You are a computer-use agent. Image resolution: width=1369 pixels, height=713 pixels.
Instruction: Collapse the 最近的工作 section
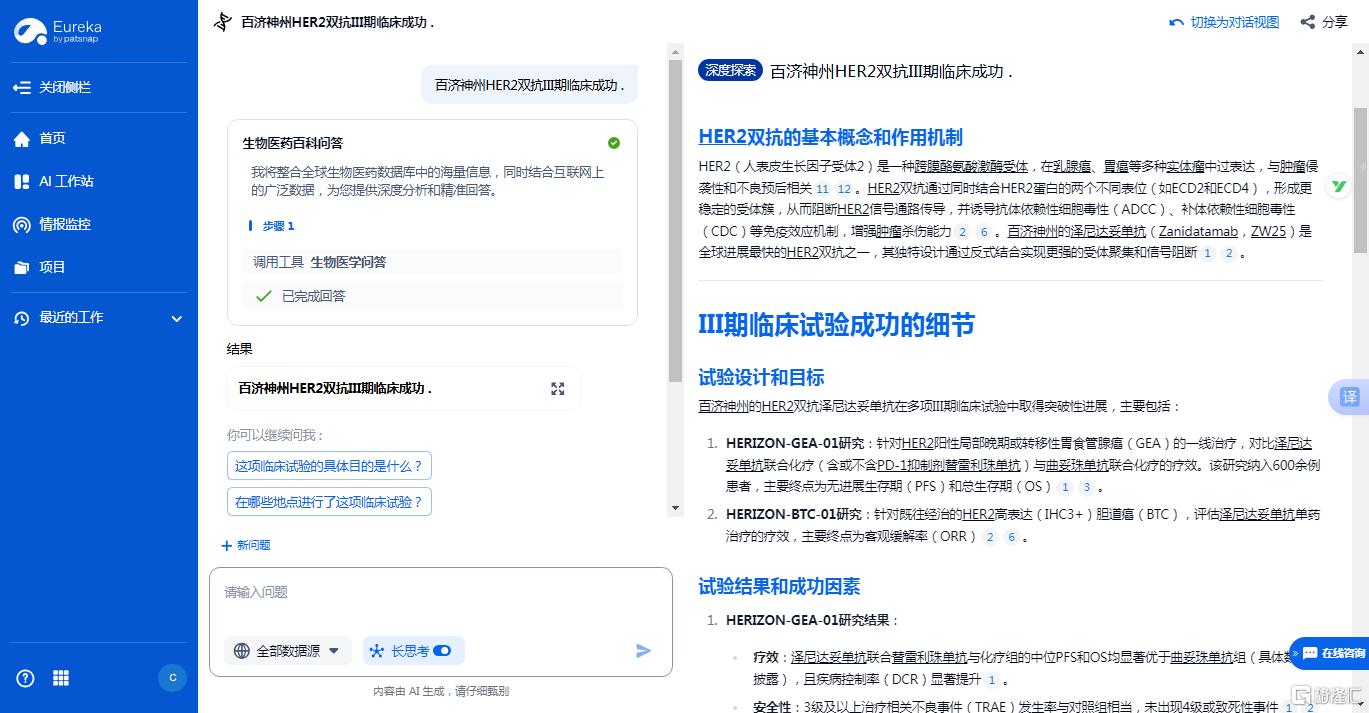[x=177, y=318]
